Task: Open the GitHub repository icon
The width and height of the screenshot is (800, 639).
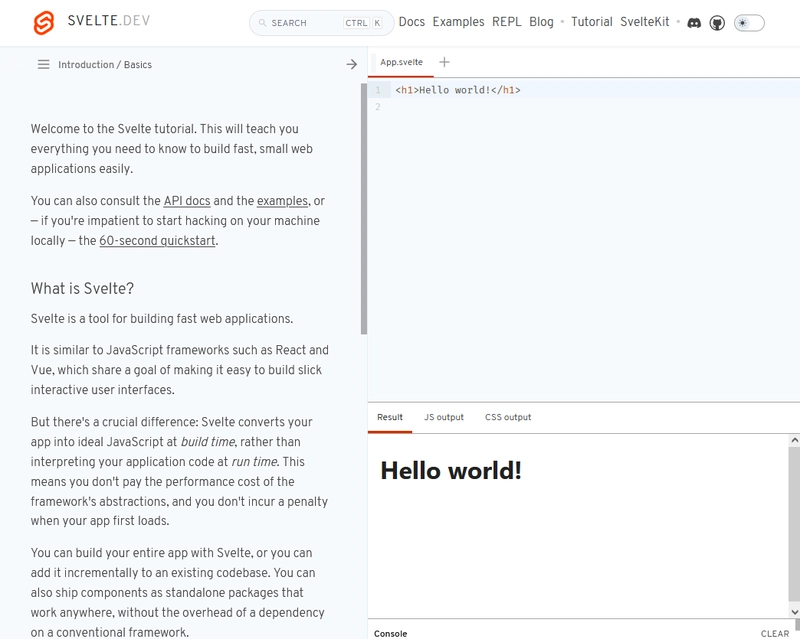Action: pyautogui.click(x=717, y=22)
